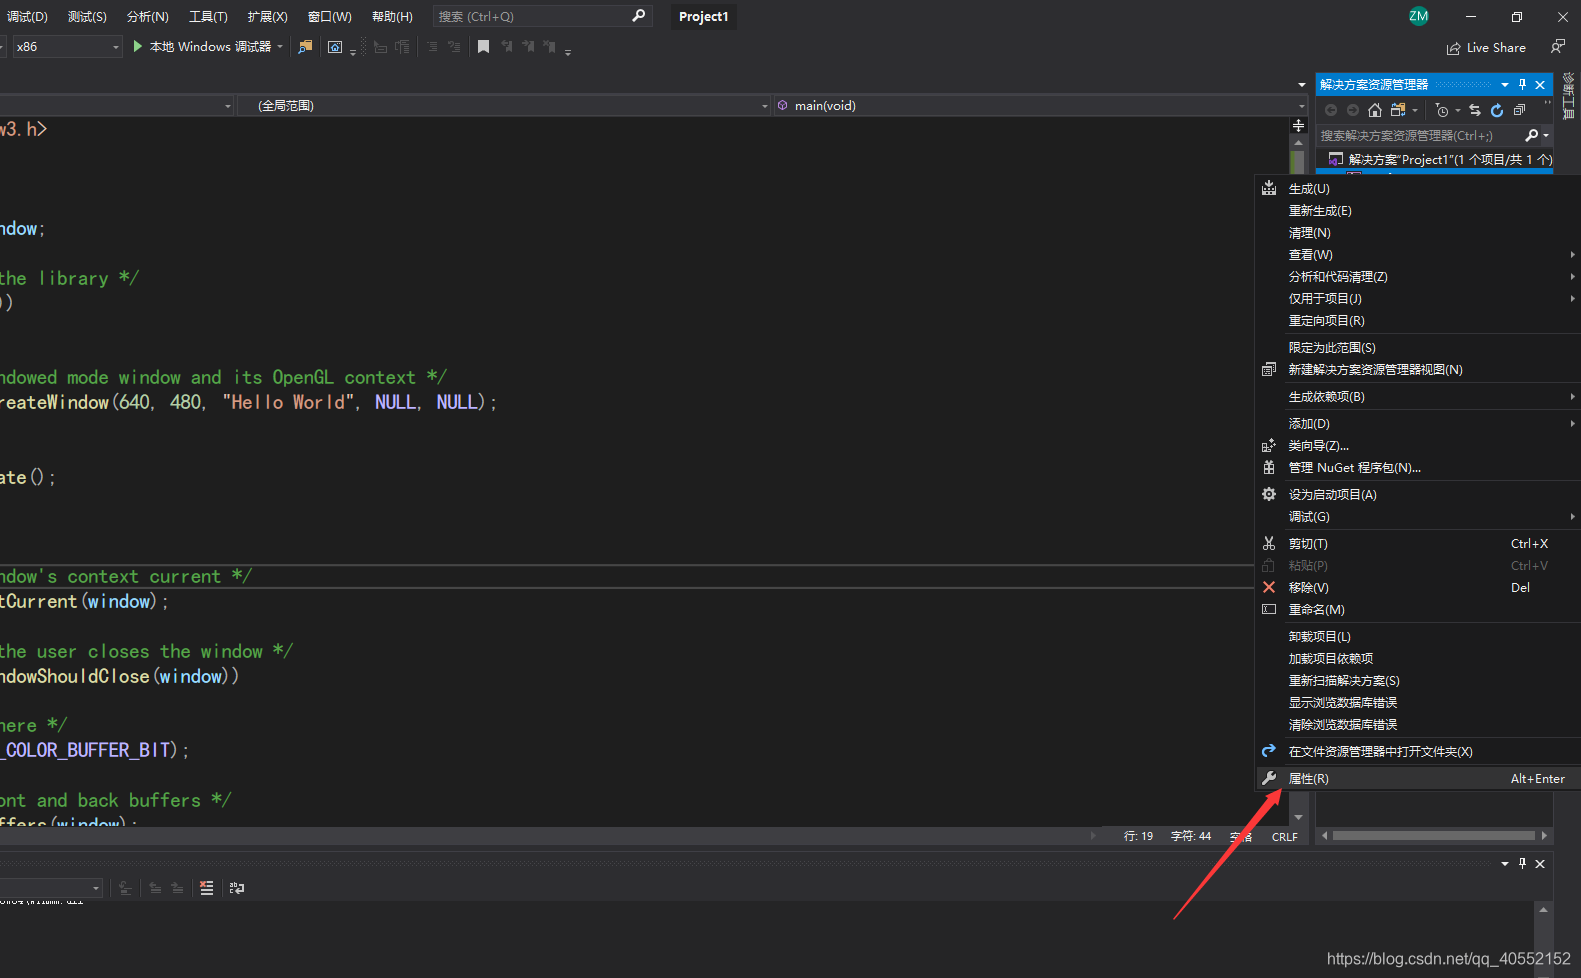Expand the 仅用于项目(J) submenu
Image resolution: width=1581 pixels, height=978 pixels.
tap(1417, 299)
